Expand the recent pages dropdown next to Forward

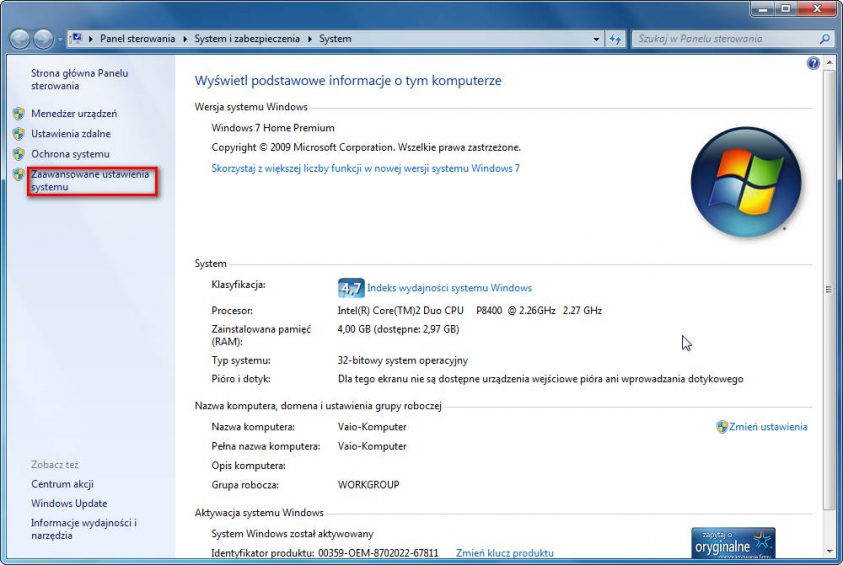(x=61, y=39)
